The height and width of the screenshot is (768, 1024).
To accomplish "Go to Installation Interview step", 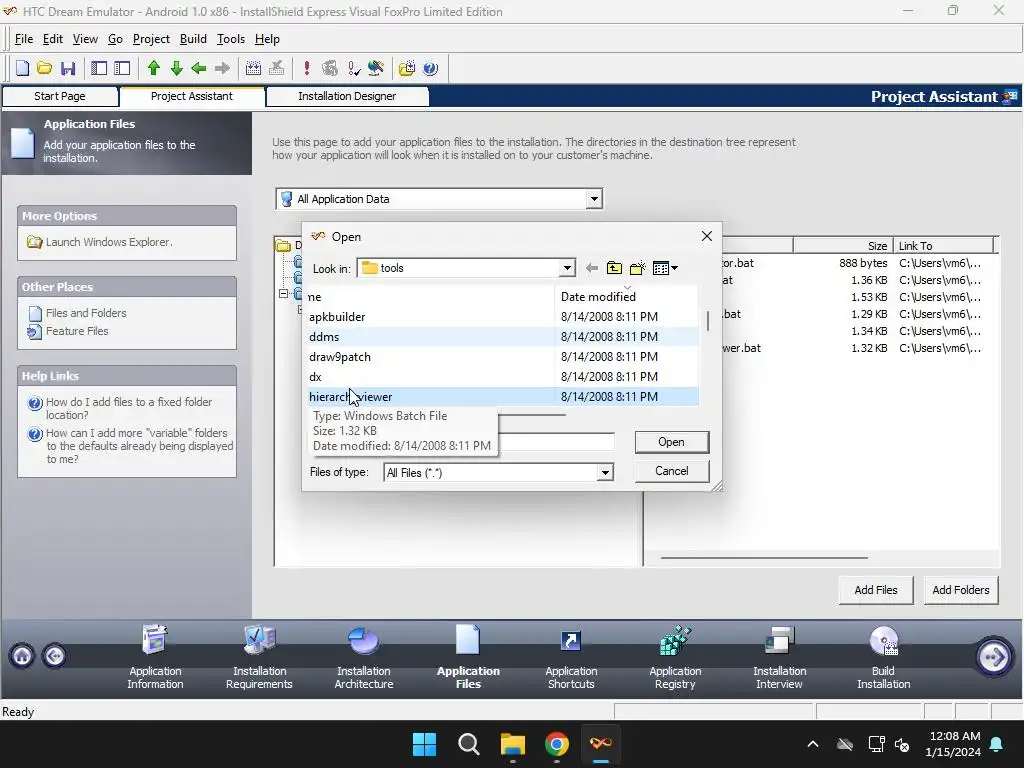I will pos(779,657).
